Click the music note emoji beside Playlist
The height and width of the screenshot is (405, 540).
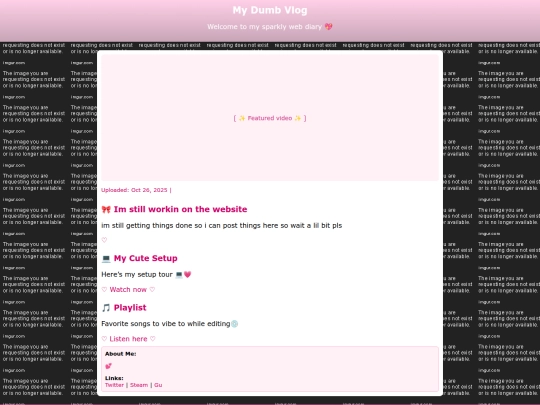pos(106,308)
